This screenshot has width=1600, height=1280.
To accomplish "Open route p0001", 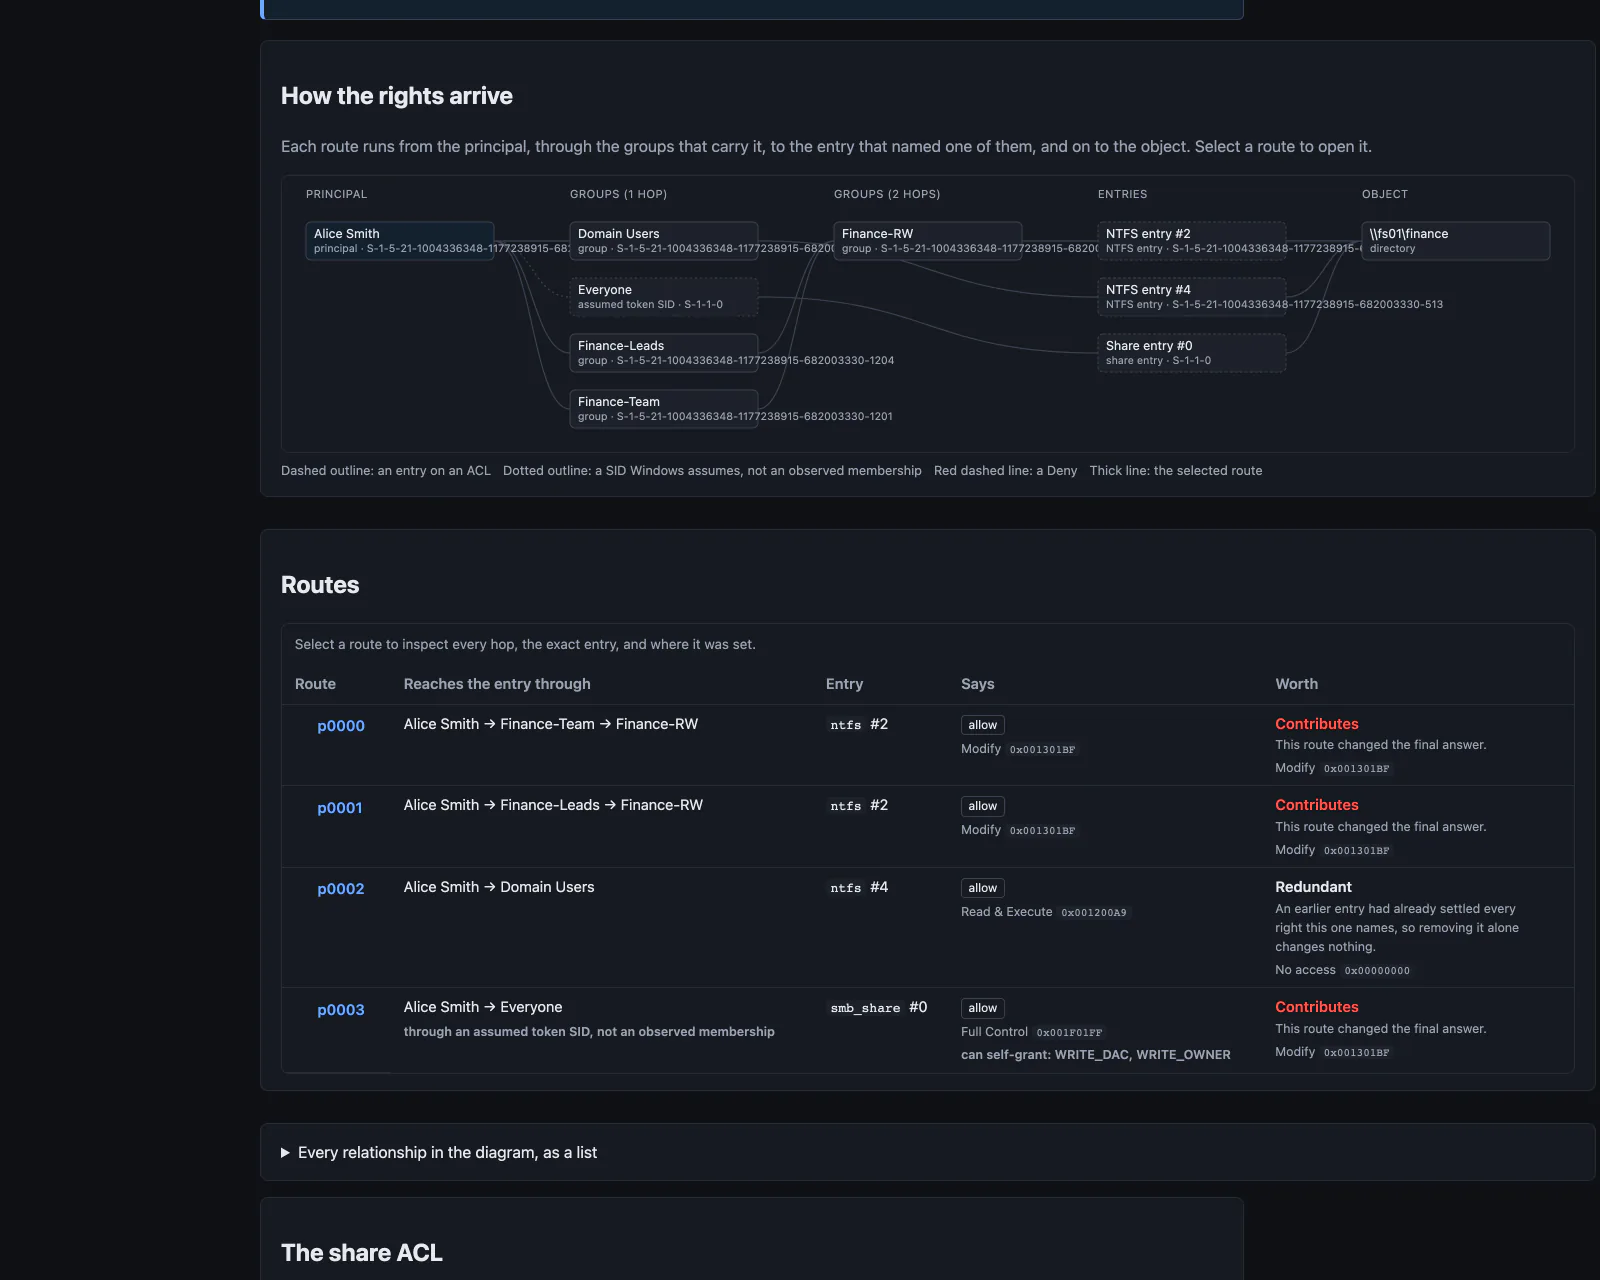I will (x=340, y=808).
